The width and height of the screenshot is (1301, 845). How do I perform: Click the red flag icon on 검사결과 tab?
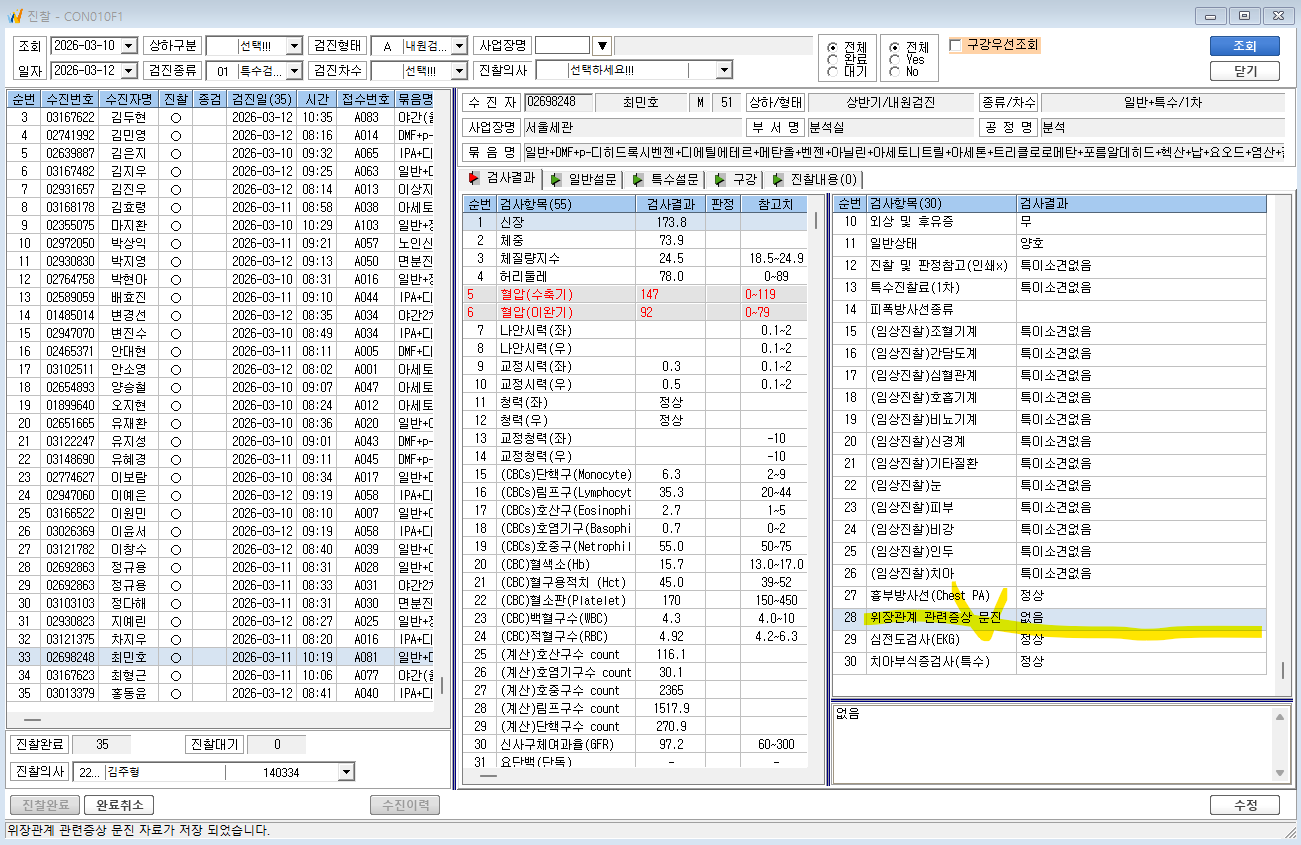(475, 179)
